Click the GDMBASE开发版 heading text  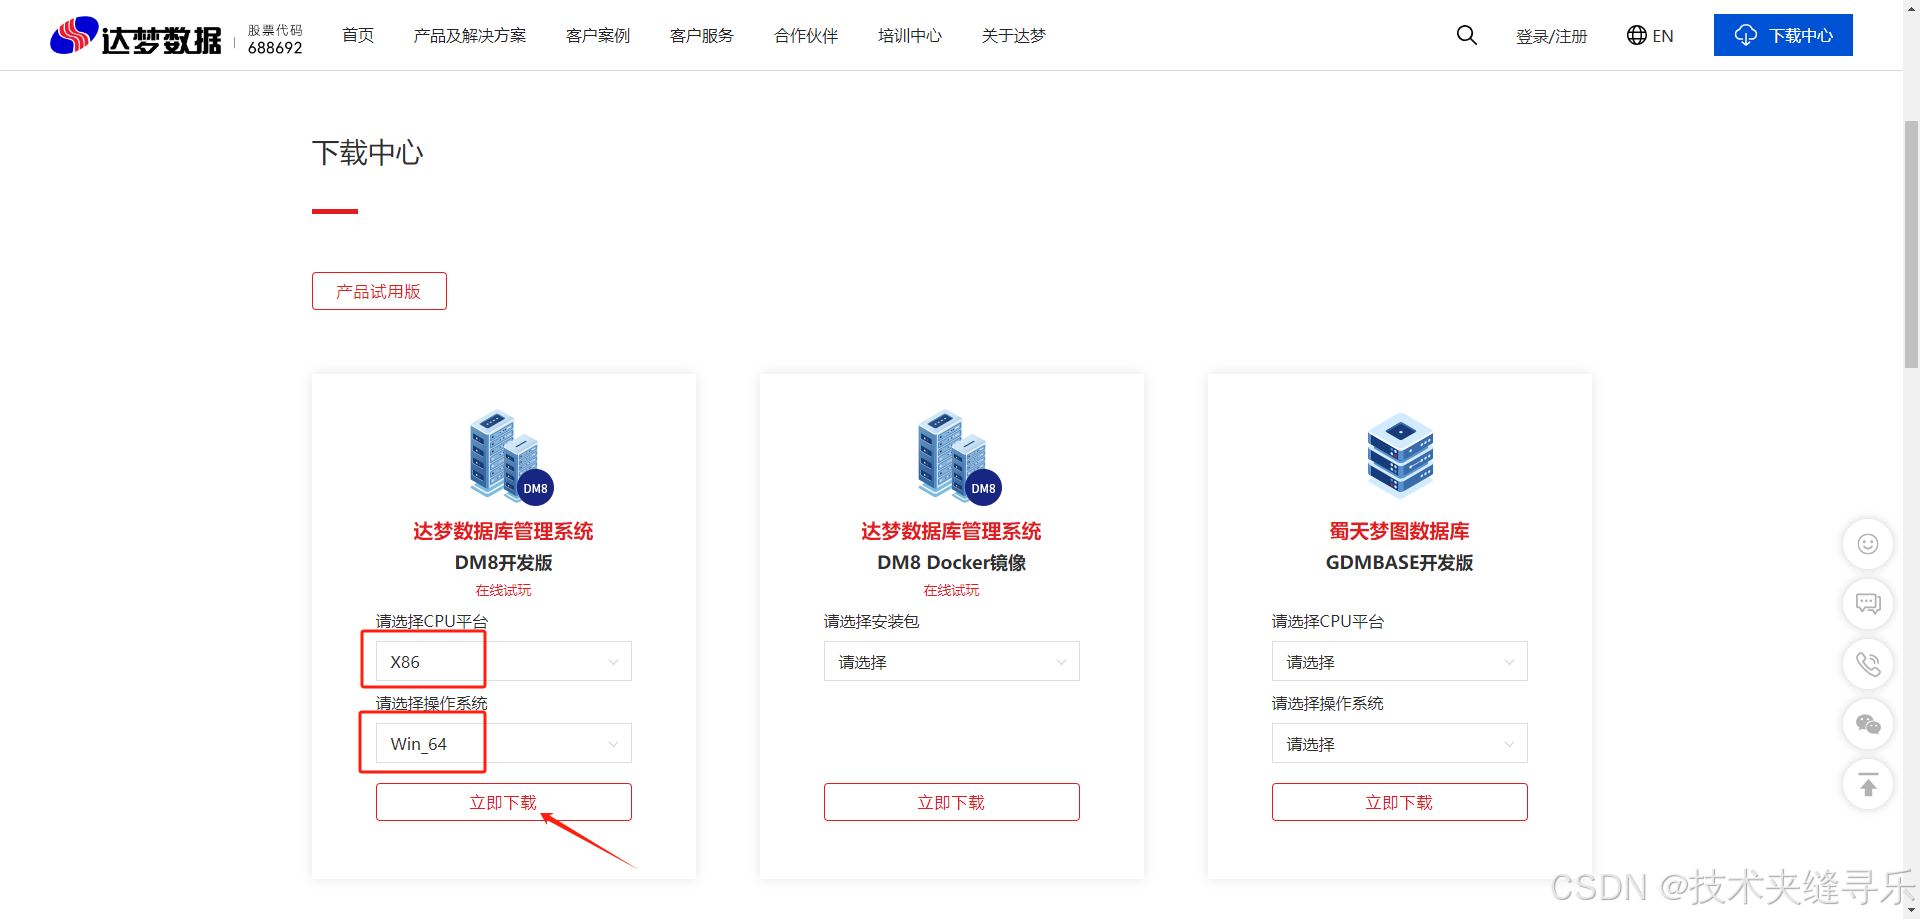point(1400,562)
